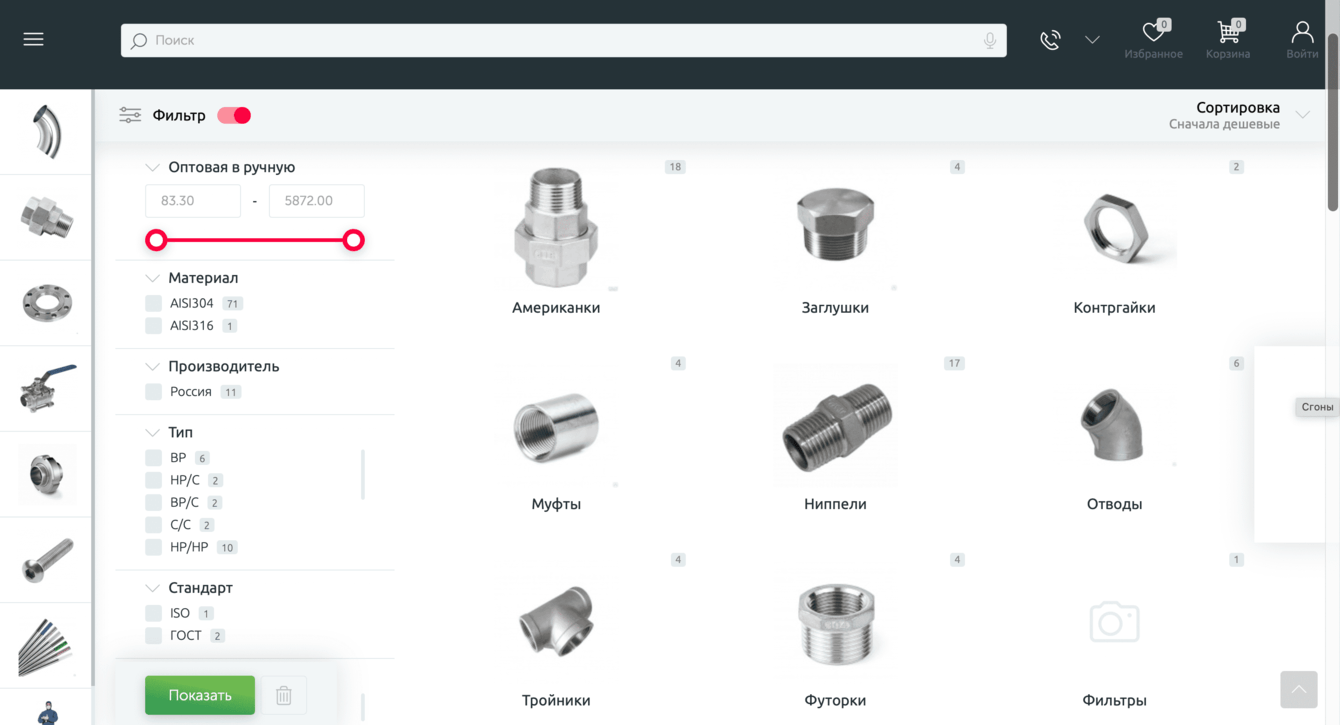Click the scroll-to-top arrow icon
The height and width of the screenshot is (725, 1340).
click(1298, 689)
